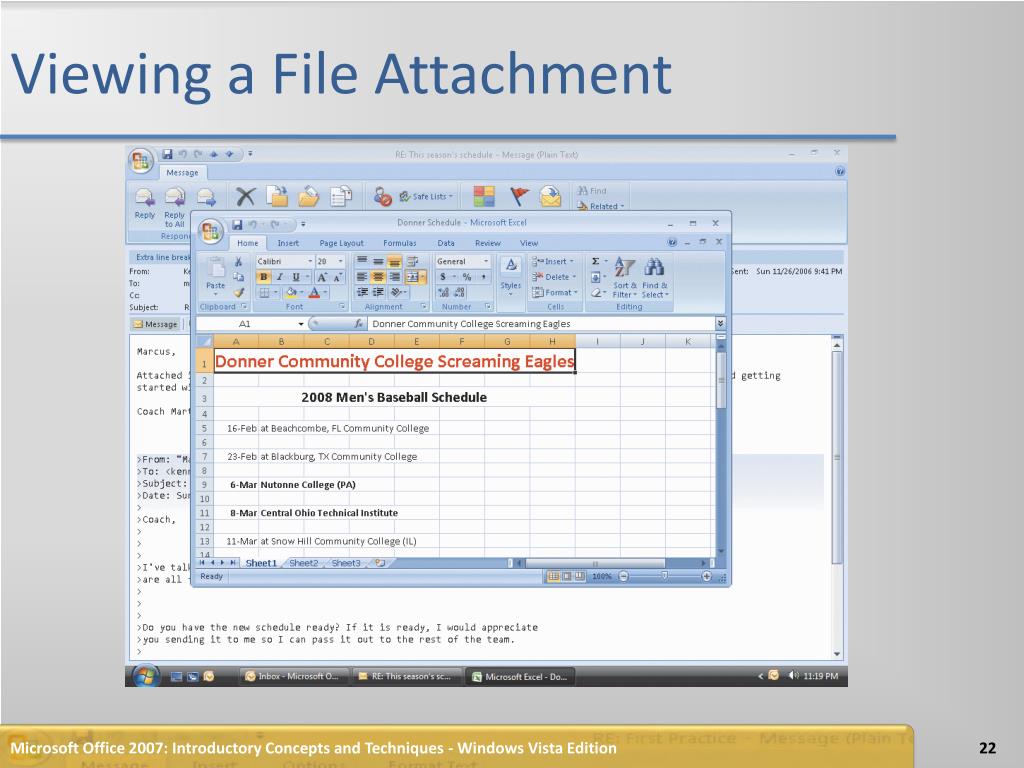Click Save in Excel quick access toolbar
1024x768 pixels.
click(x=237, y=224)
